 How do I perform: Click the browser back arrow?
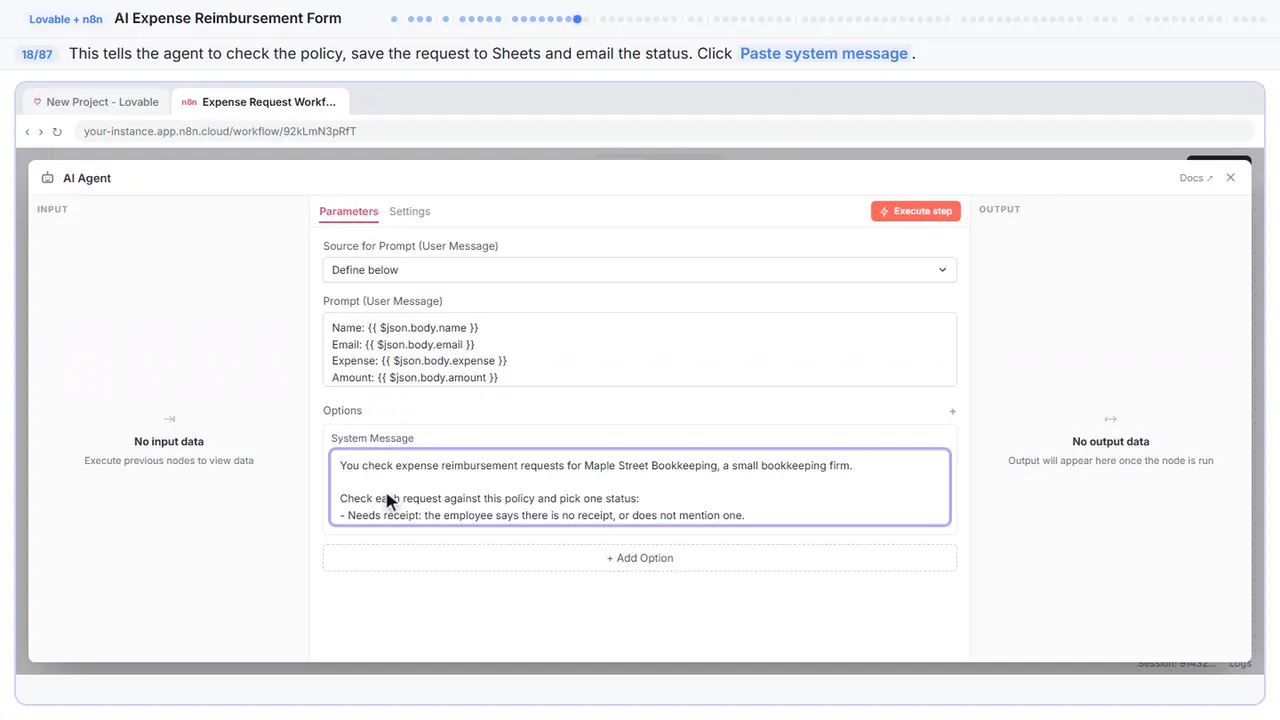(27, 132)
